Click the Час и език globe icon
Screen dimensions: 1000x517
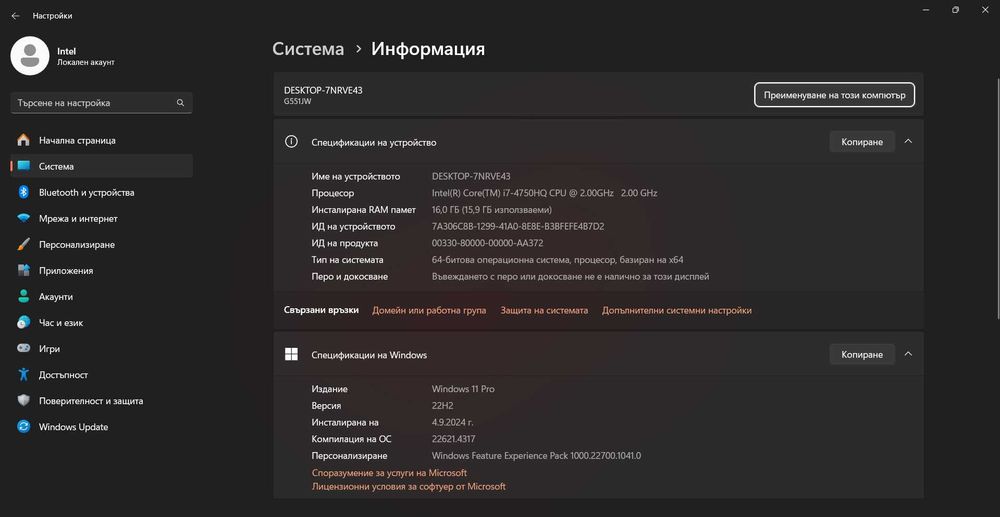point(24,323)
